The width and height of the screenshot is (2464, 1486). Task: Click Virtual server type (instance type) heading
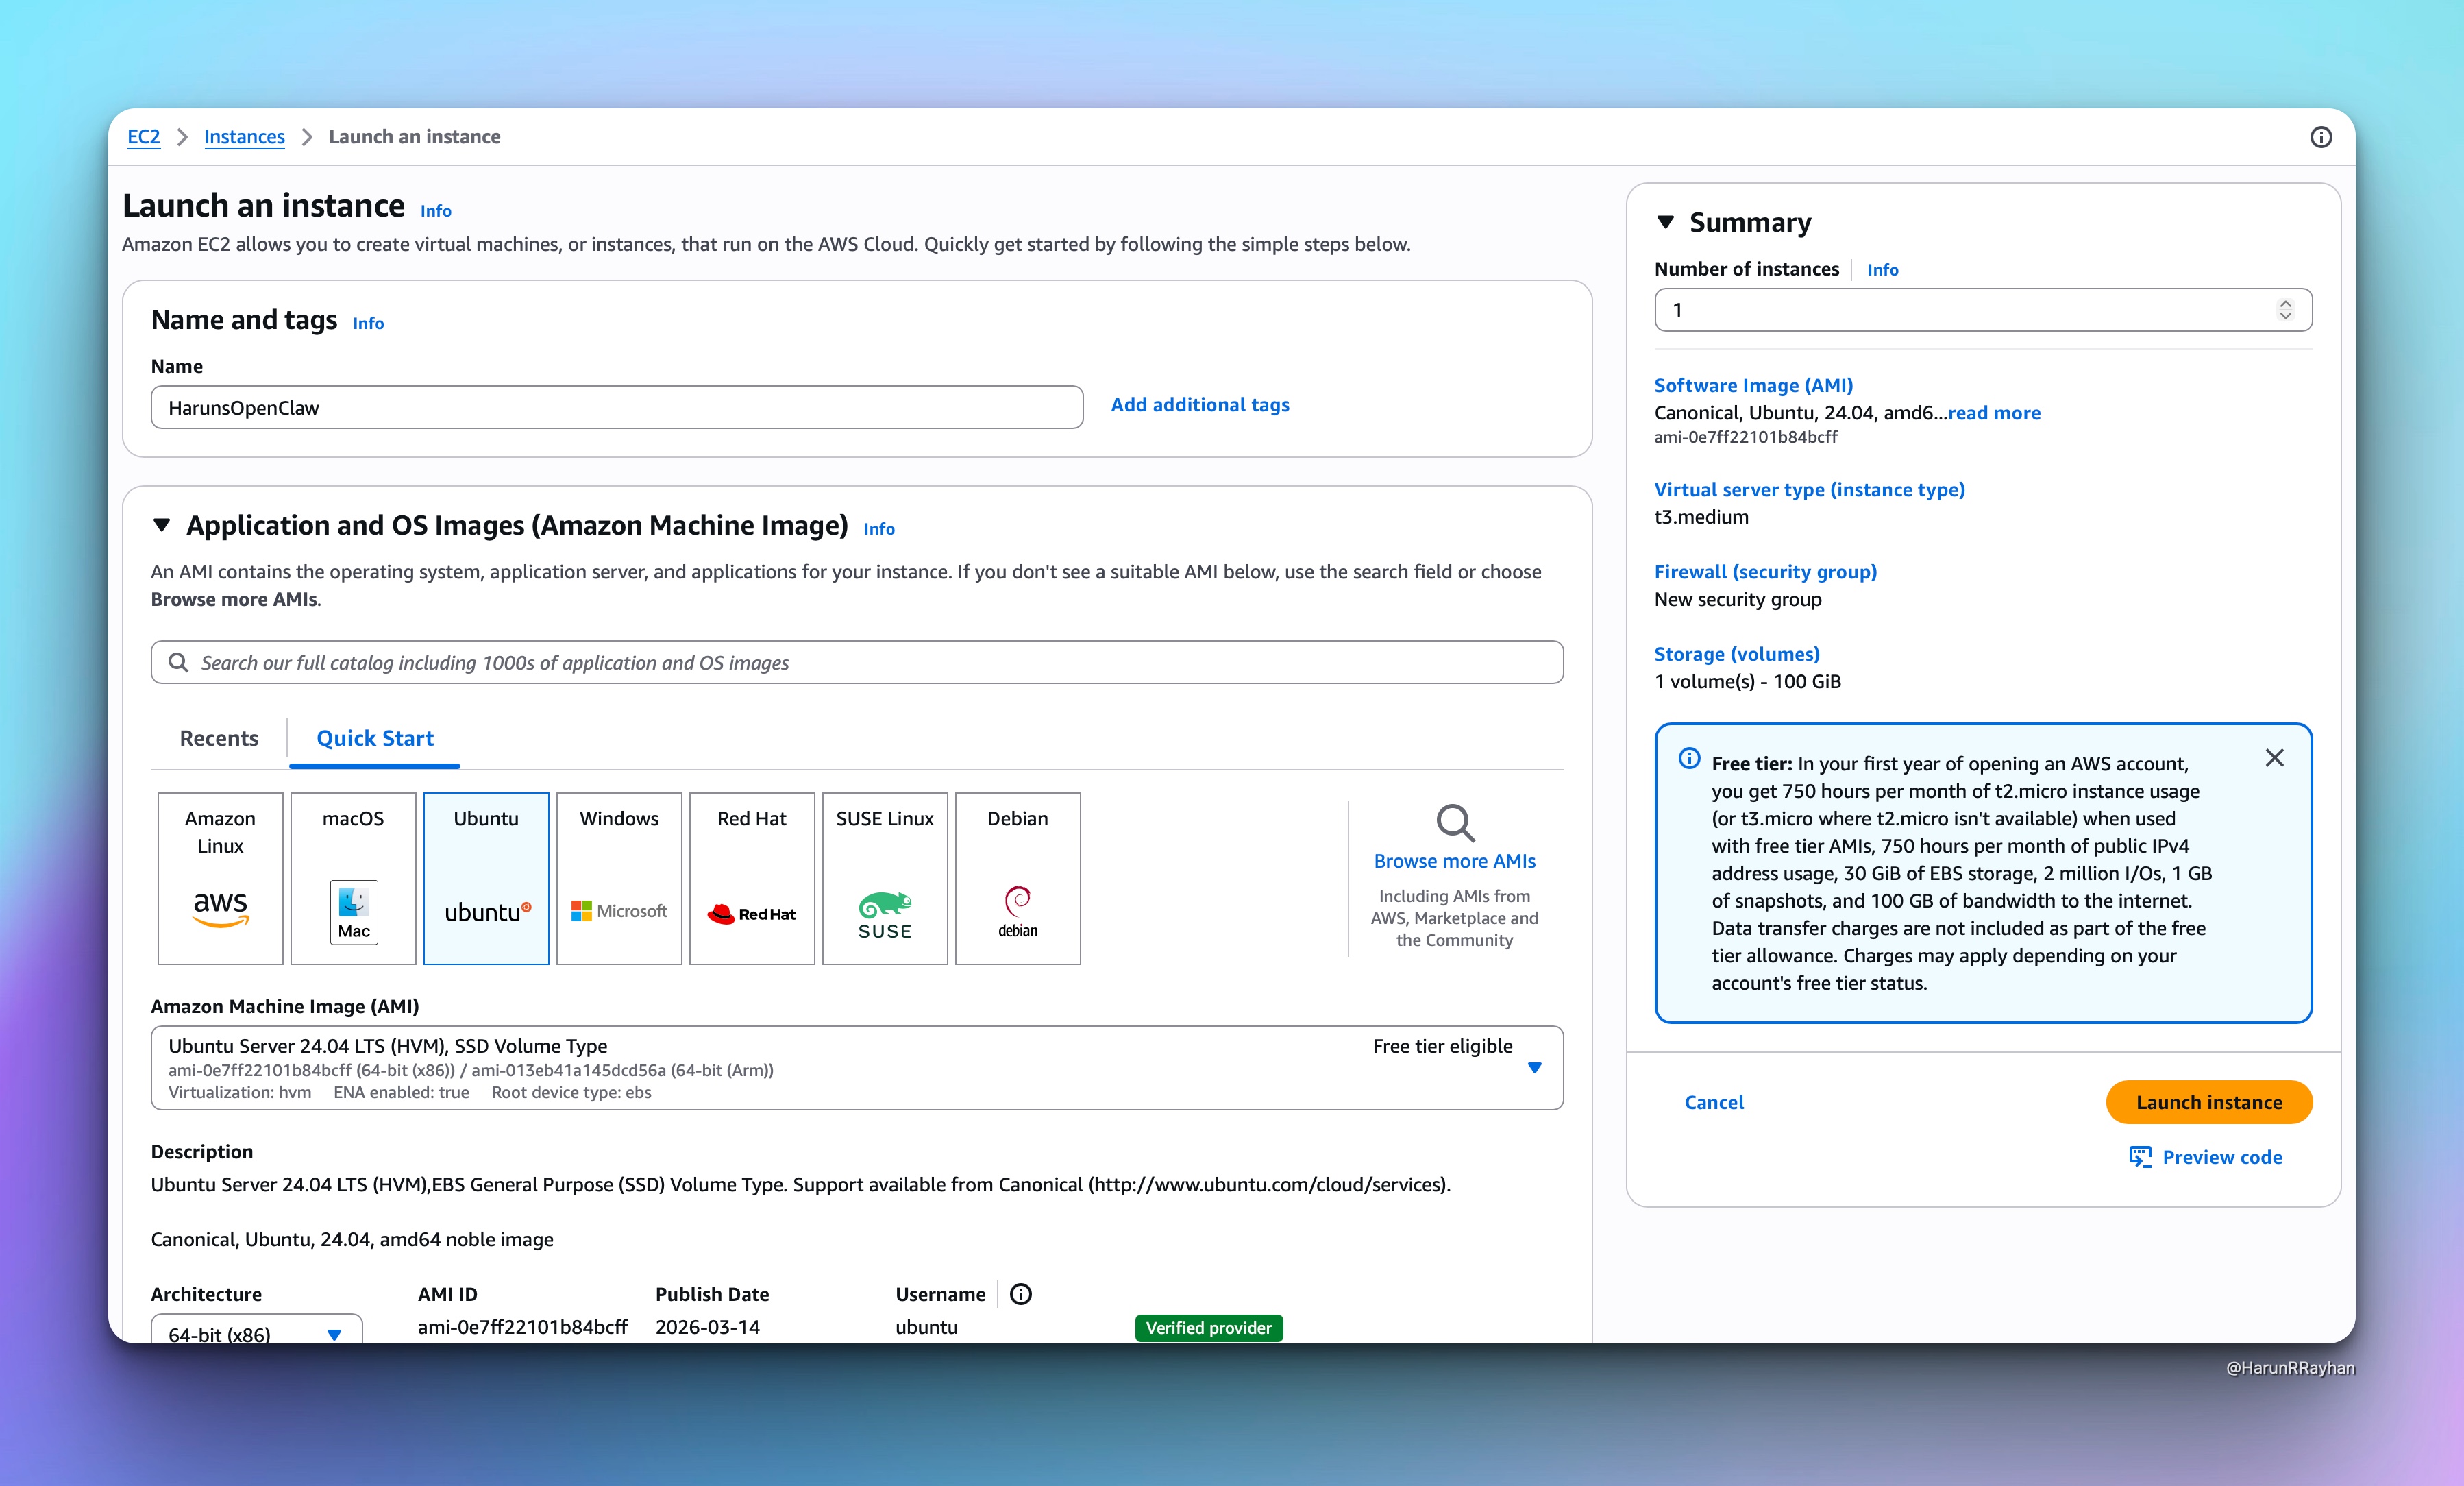click(x=1809, y=489)
